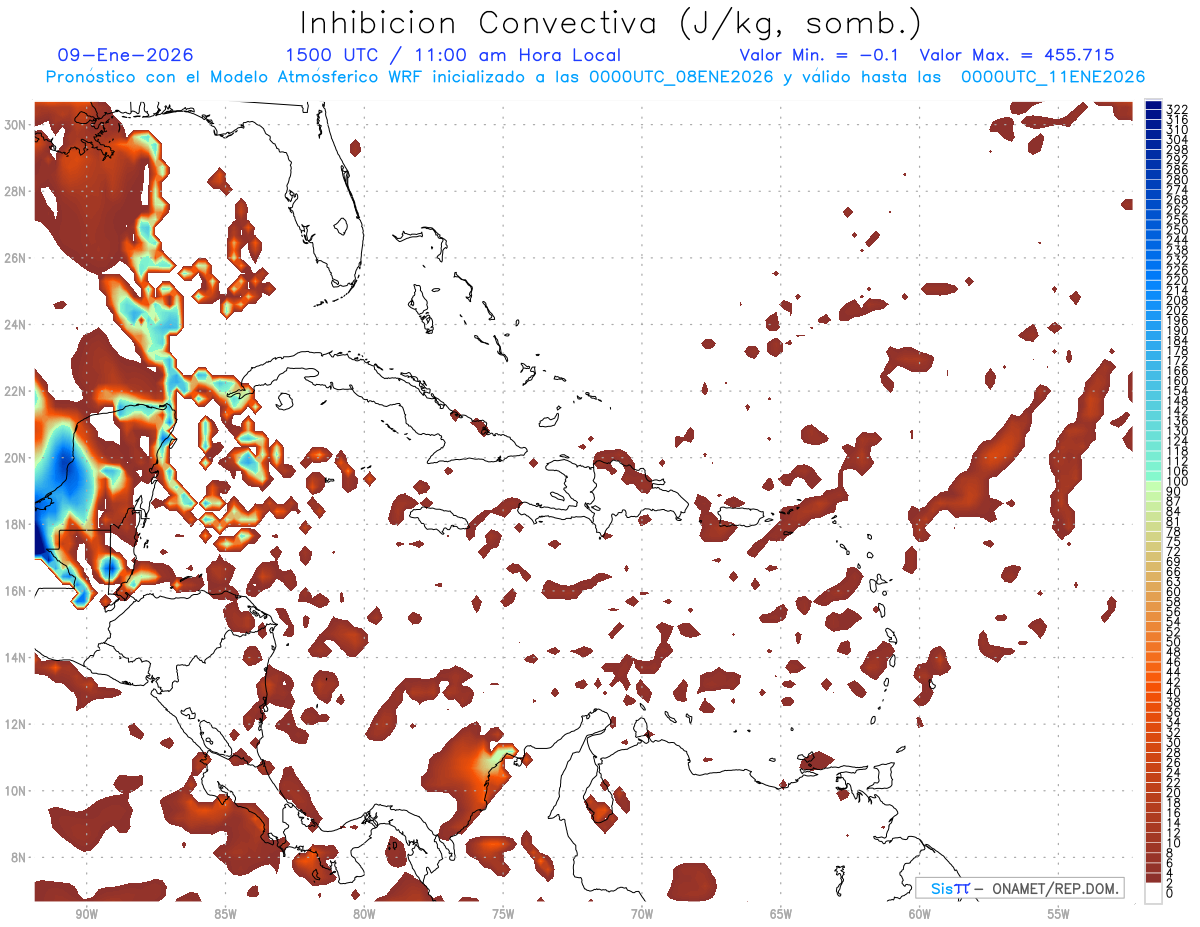Click the 90W longitude axis label

tap(86, 914)
